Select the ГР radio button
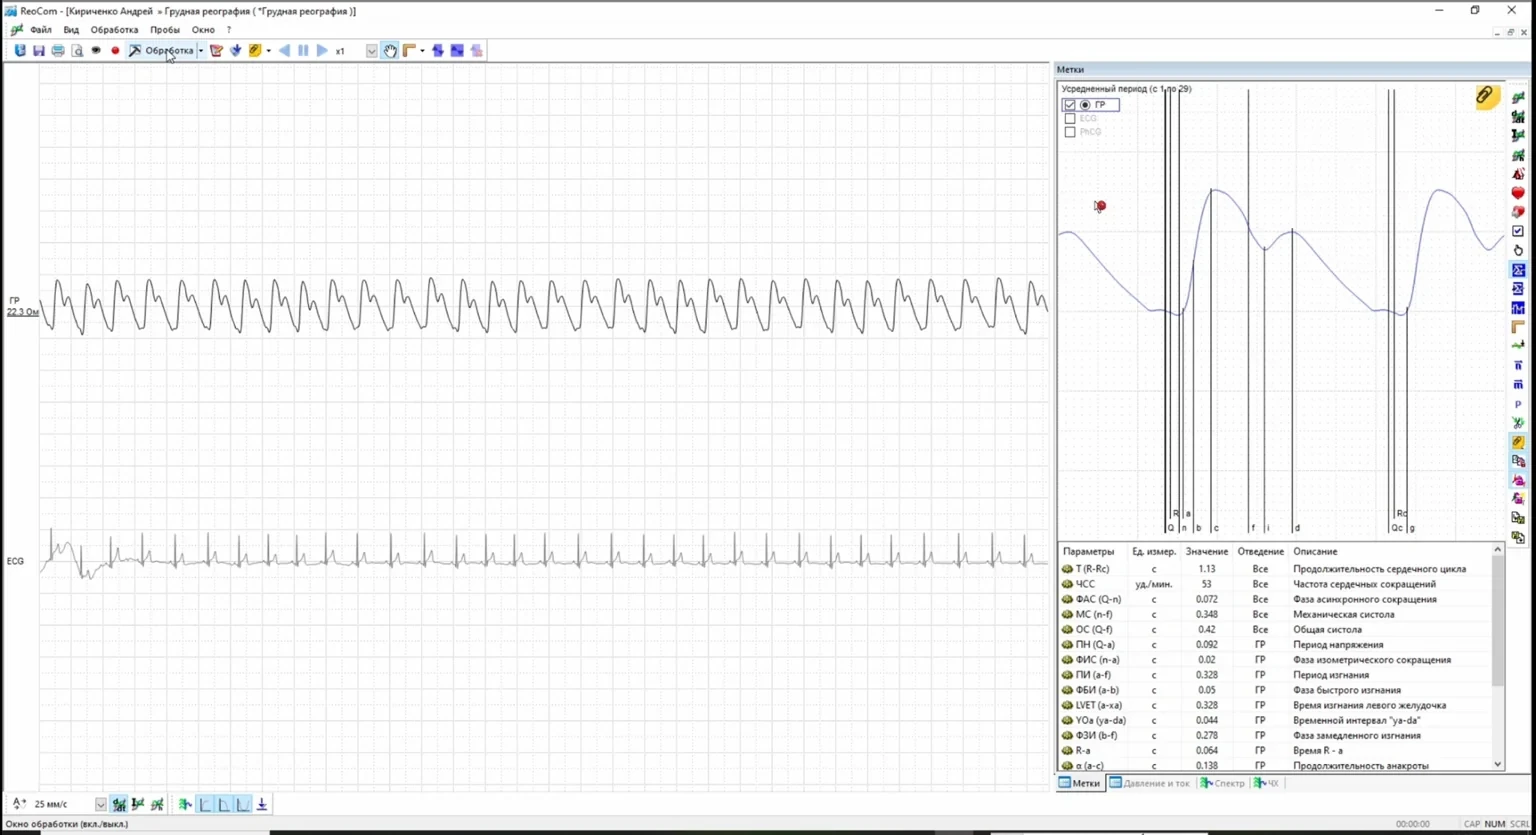The image size is (1536, 835). point(1085,105)
